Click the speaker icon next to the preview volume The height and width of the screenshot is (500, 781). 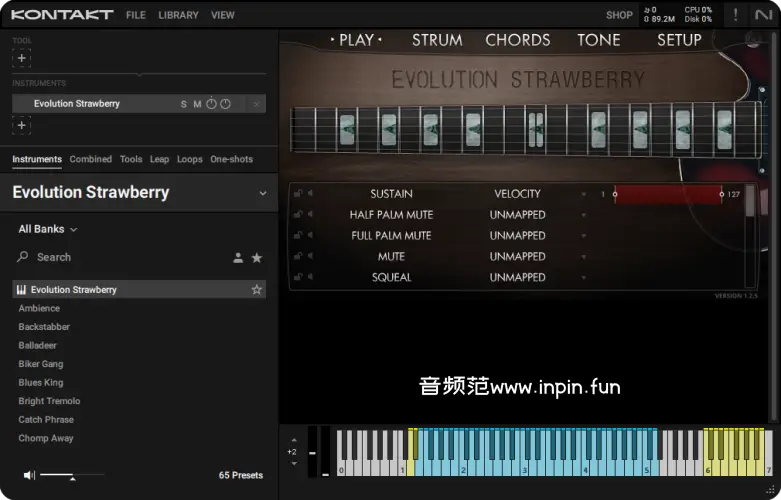point(29,475)
